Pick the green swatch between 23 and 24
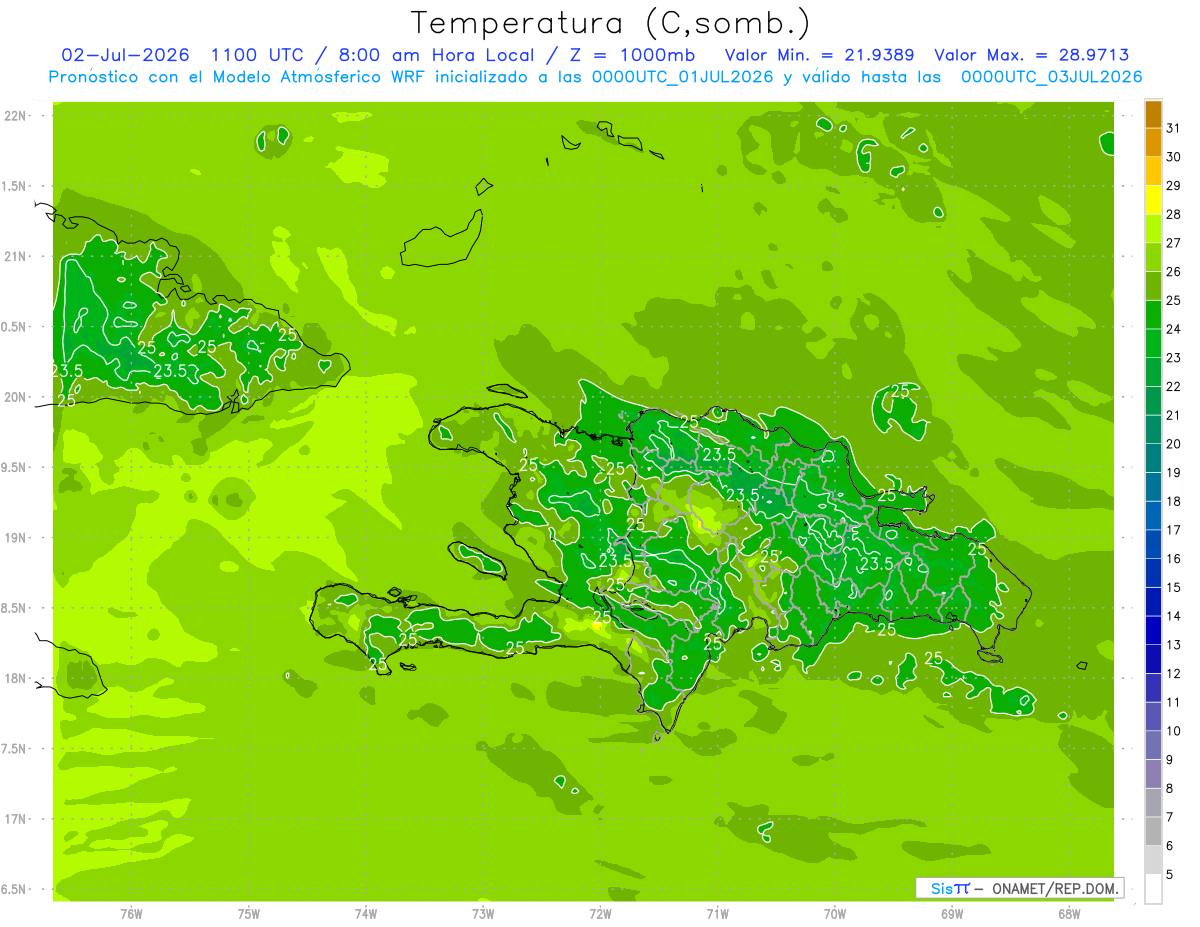The width and height of the screenshot is (1200, 927). tap(1153, 343)
